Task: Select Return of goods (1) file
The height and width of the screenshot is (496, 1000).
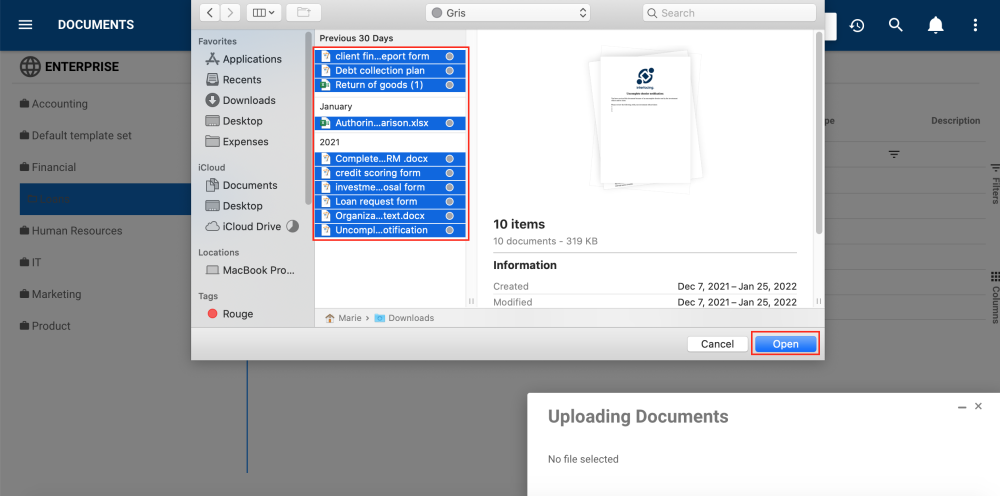Action: tap(390, 85)
